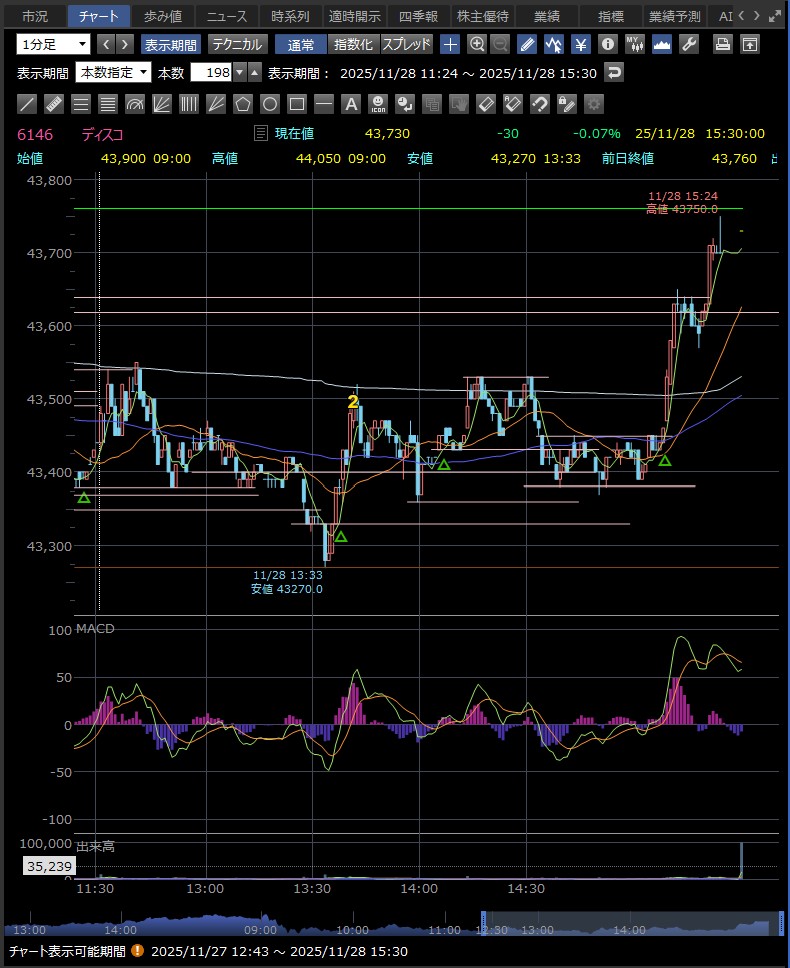Click the reset display period arrow button
The image size is (790, 968).
click(x=615, y=73)
